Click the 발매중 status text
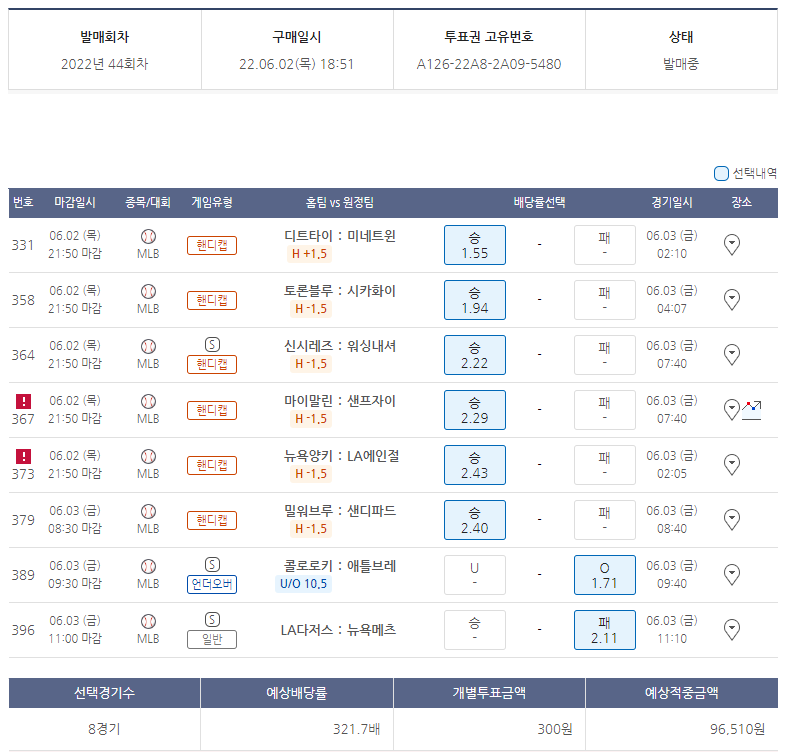 point(681,64)
